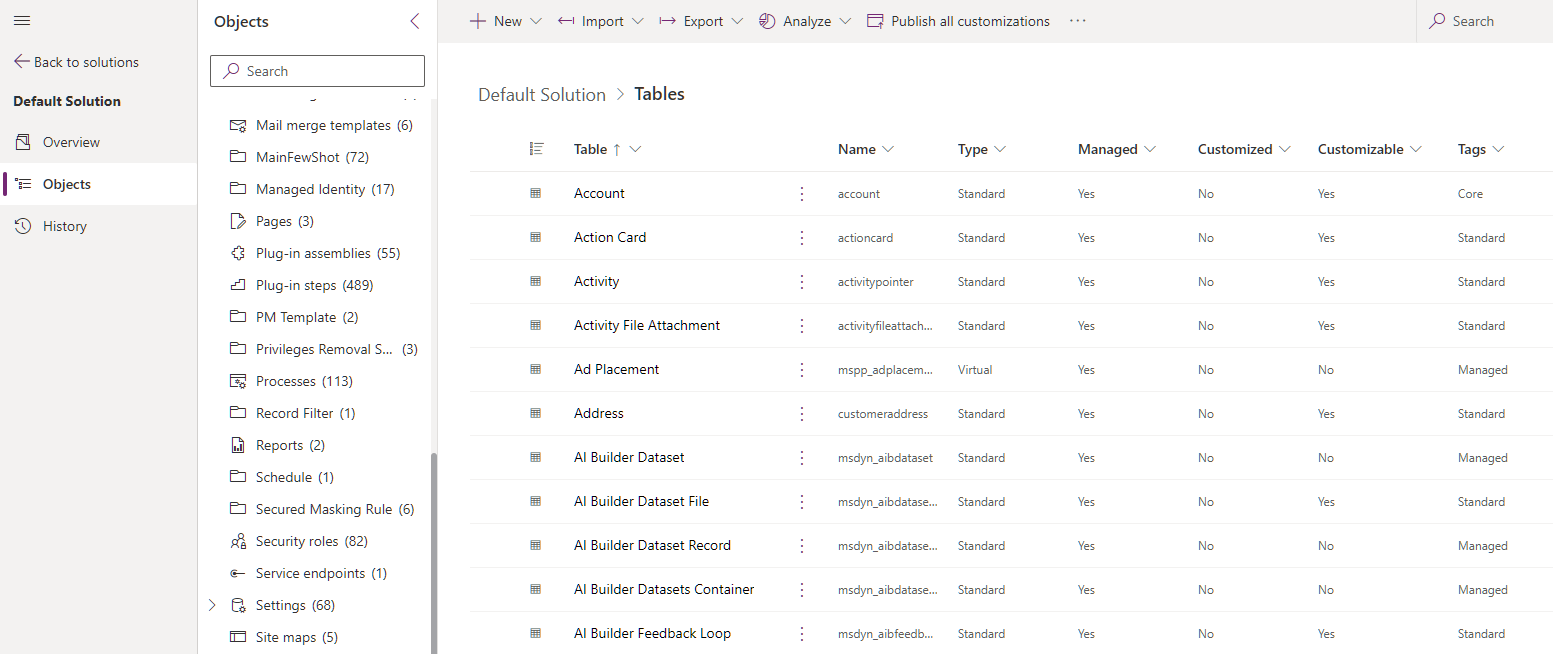Click the Objects panel vertical scrollbar

point(433,550)
